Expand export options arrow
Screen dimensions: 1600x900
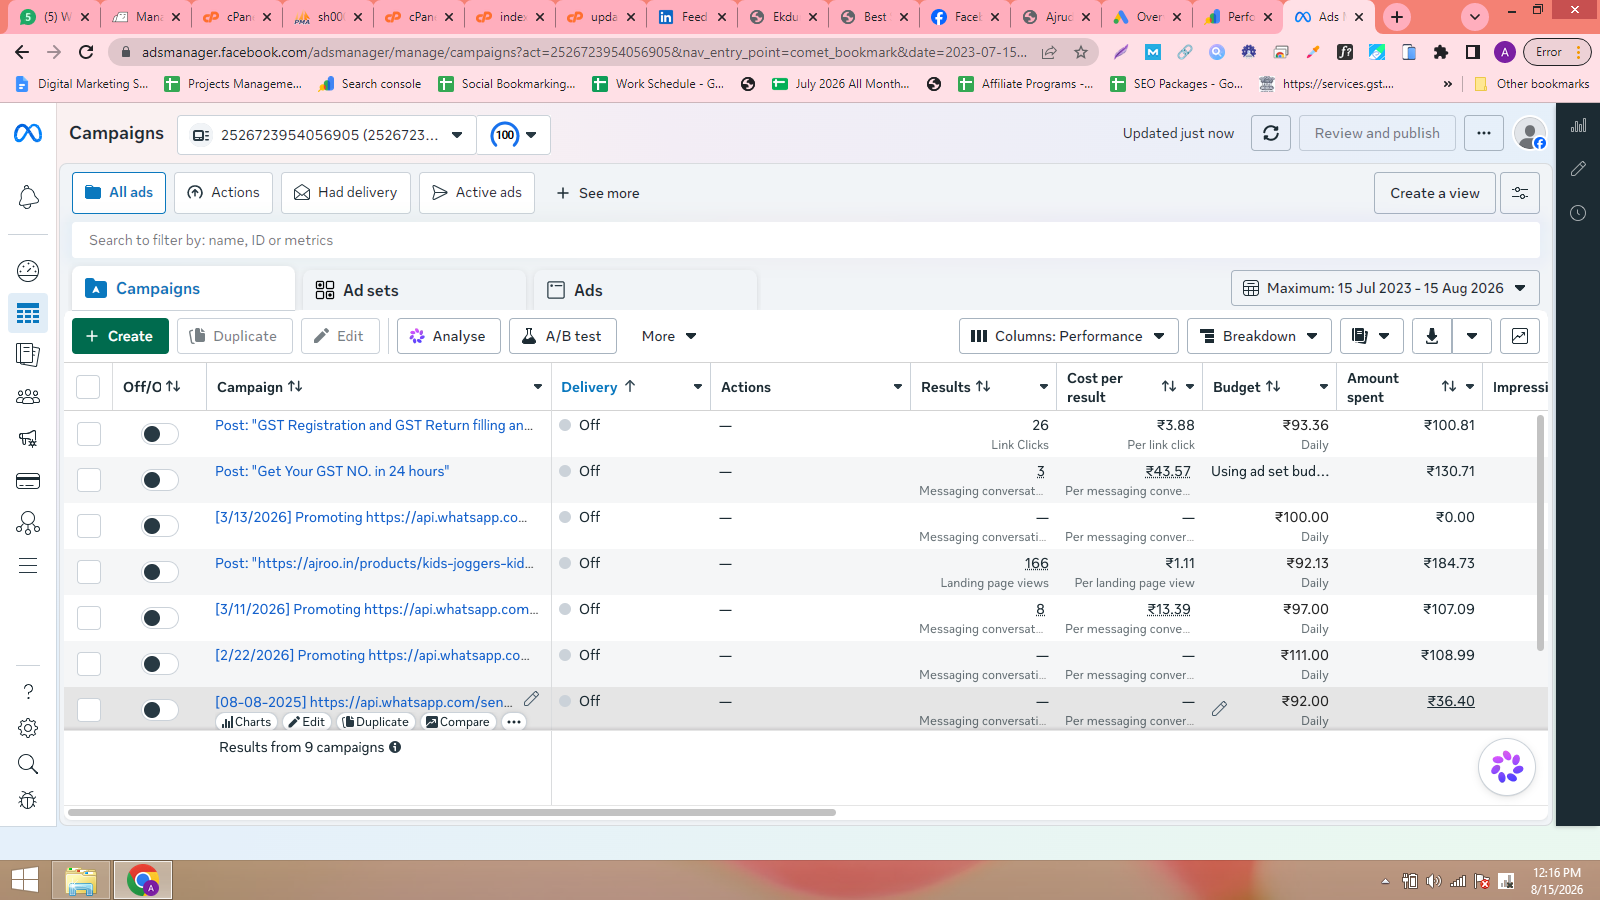coord(1472,336)
